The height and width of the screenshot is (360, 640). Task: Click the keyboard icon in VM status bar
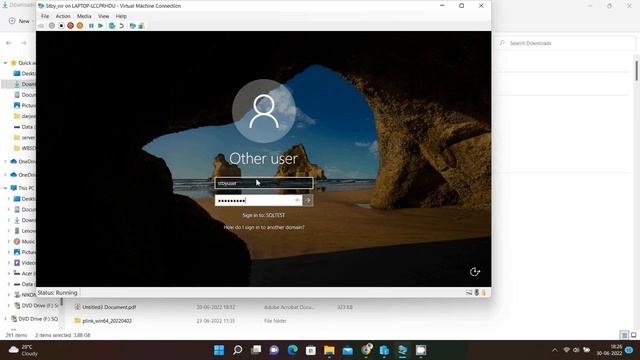(x=469, y=292)
